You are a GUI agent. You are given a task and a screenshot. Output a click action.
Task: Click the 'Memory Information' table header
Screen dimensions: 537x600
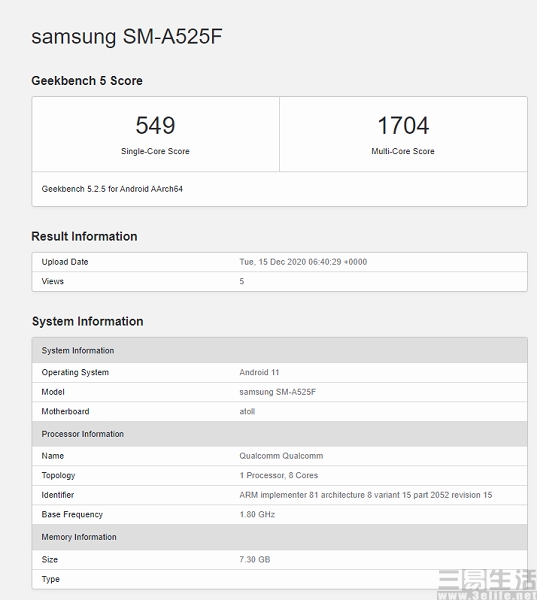coord(279,537)
